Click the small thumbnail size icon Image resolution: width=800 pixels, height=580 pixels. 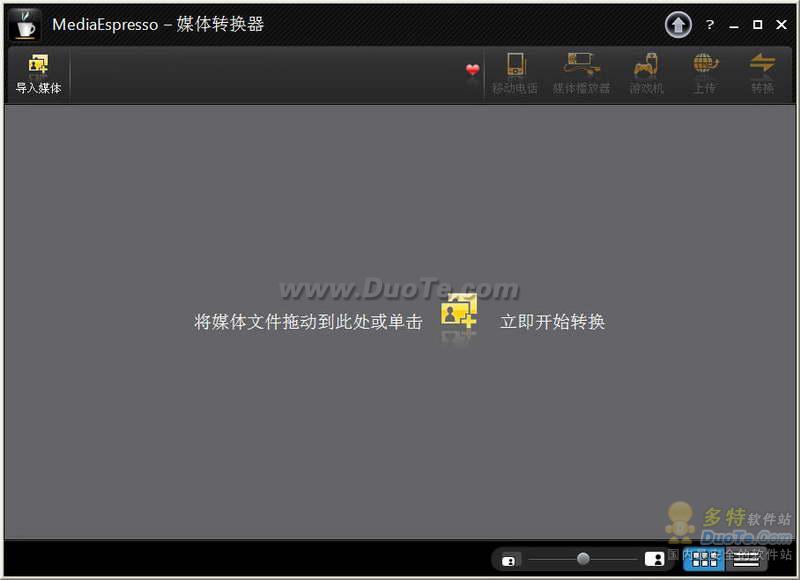coord(509,561)
